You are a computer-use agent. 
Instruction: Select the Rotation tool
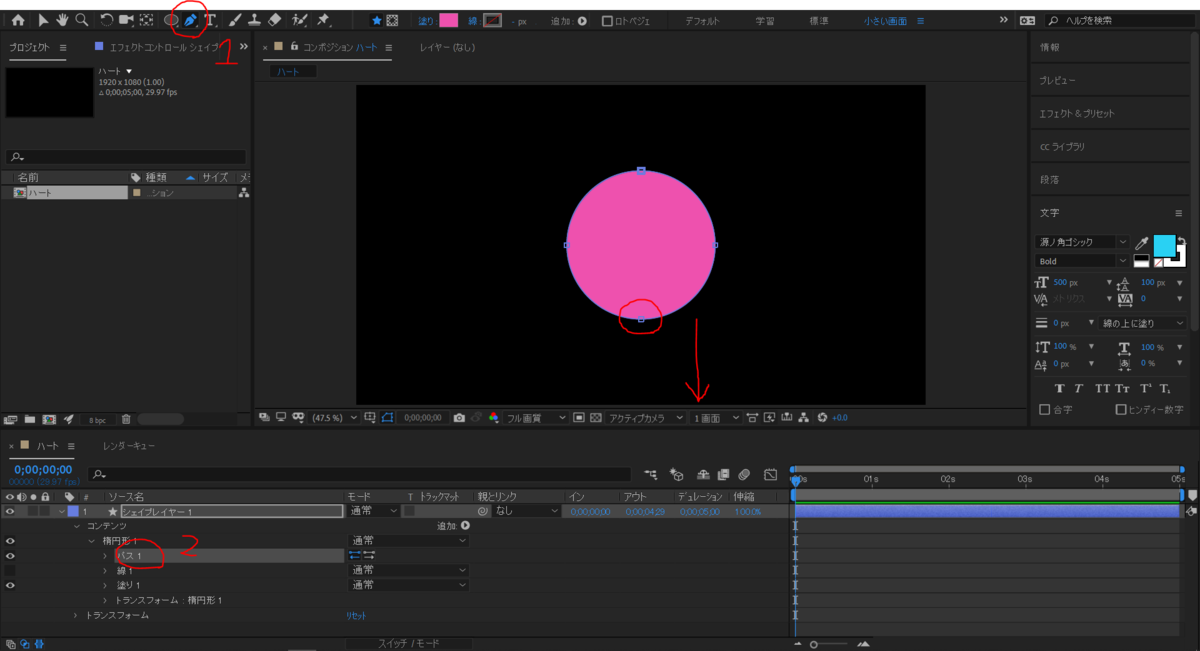click(106, 20)
